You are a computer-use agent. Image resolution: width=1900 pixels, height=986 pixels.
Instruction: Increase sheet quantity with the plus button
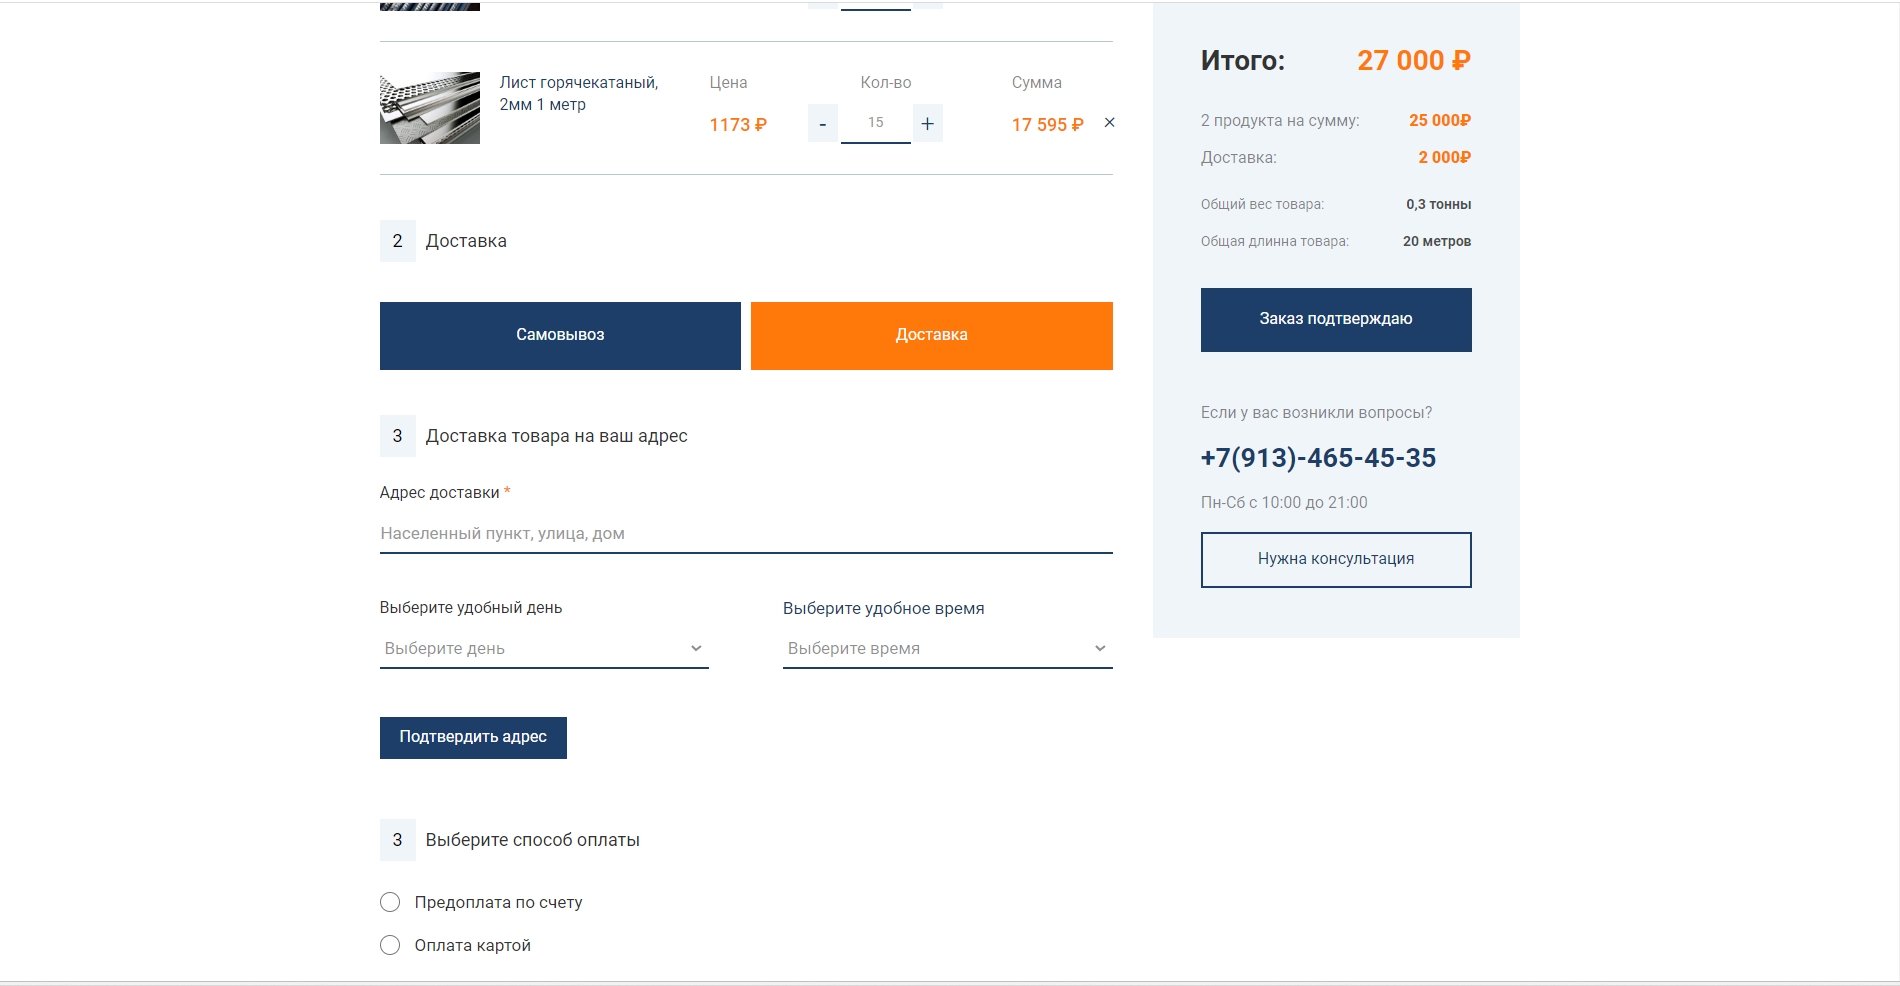pos(927,124)
